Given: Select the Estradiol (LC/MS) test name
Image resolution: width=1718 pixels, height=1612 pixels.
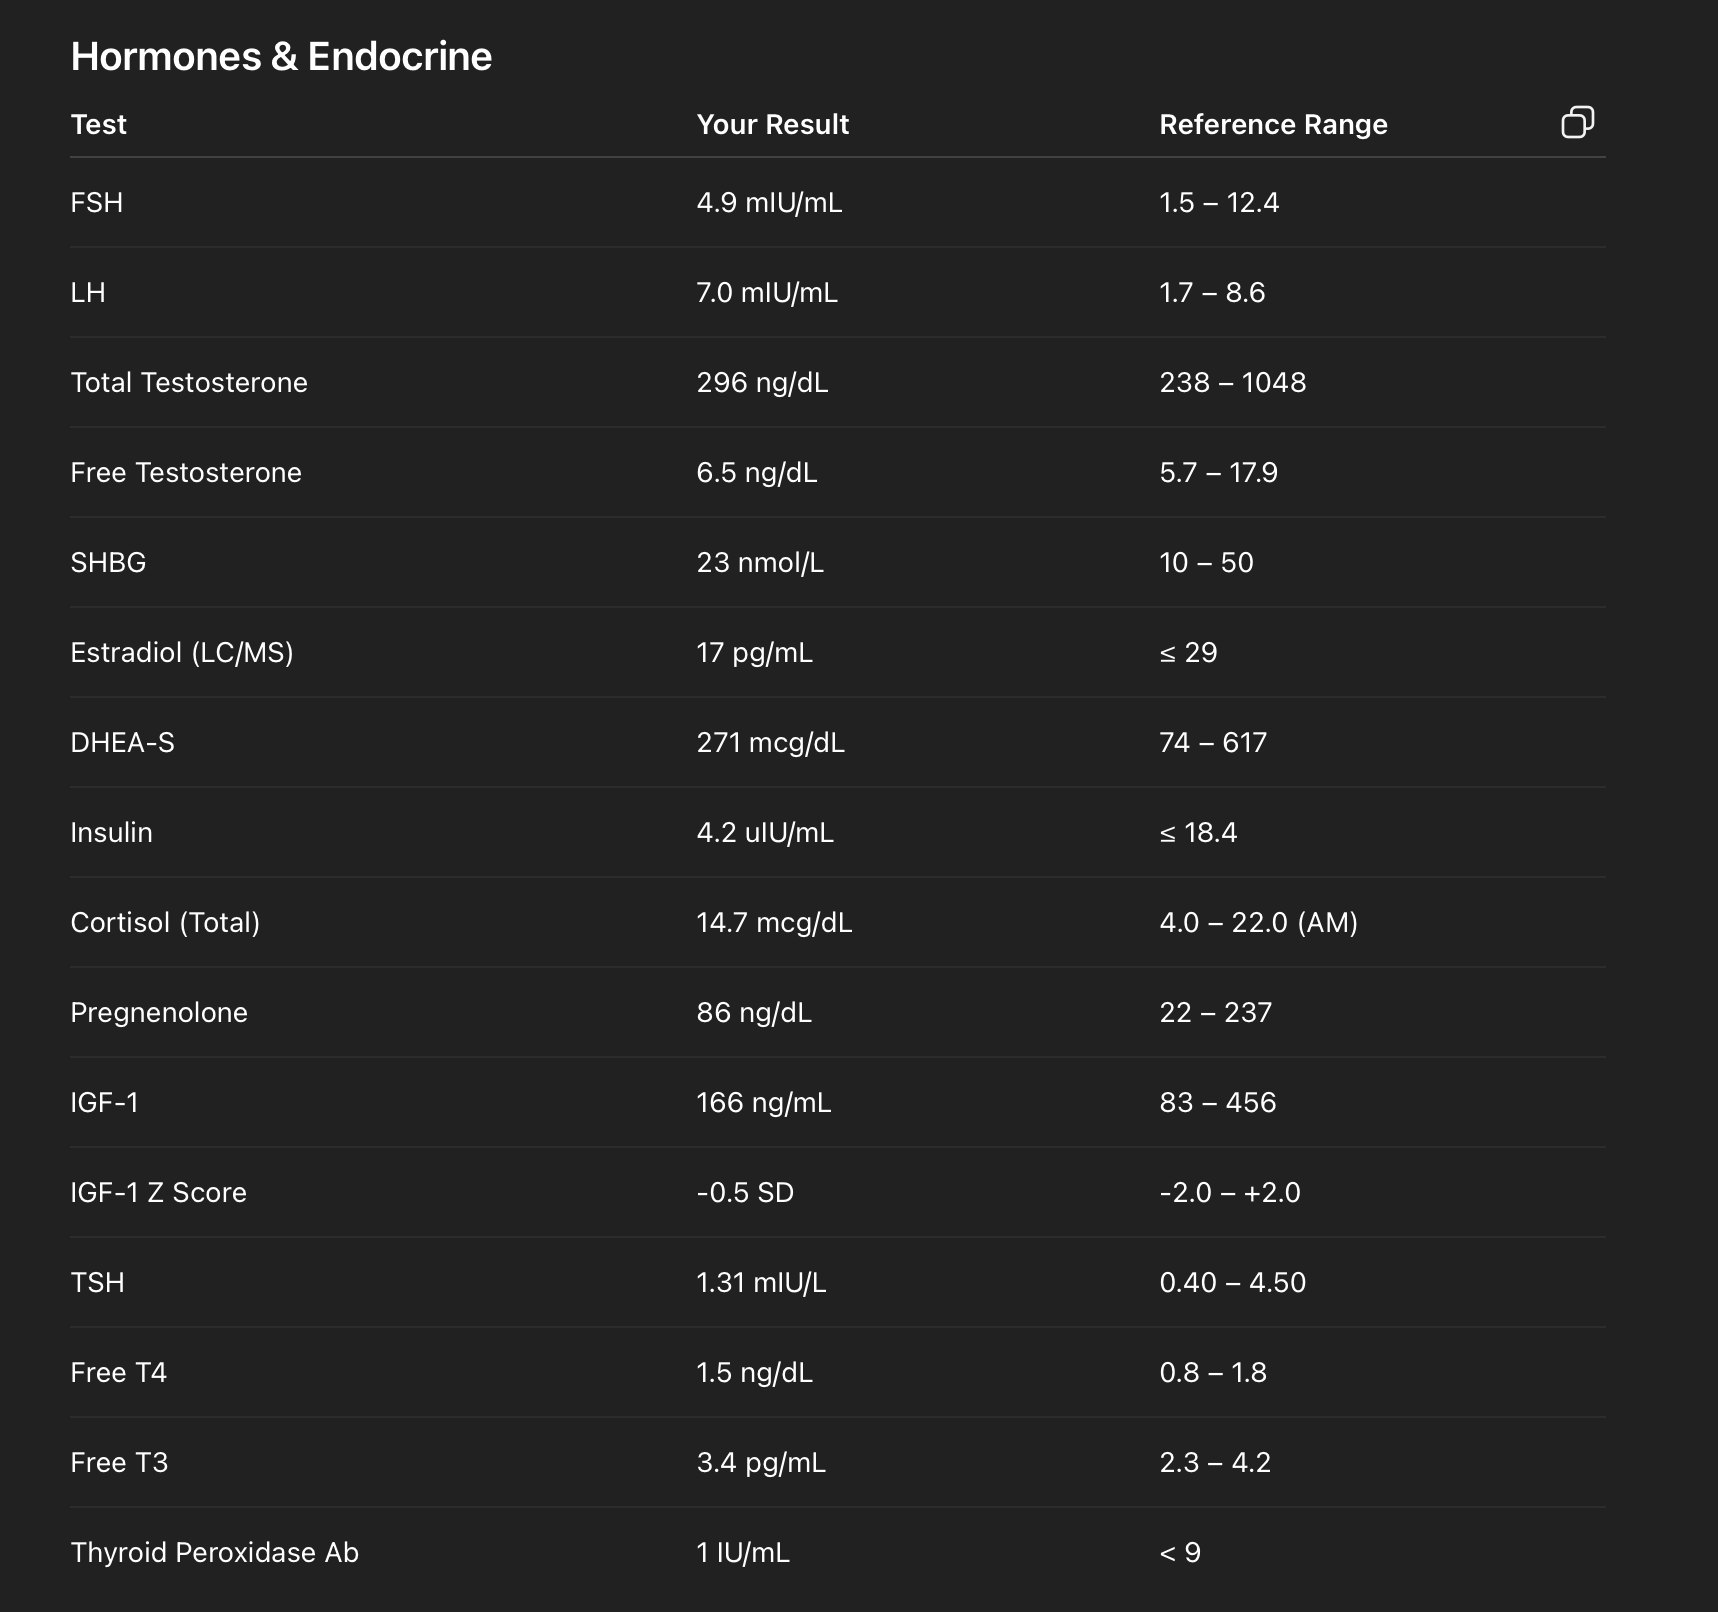Looking at the screenshot, I should click(182, 653).
